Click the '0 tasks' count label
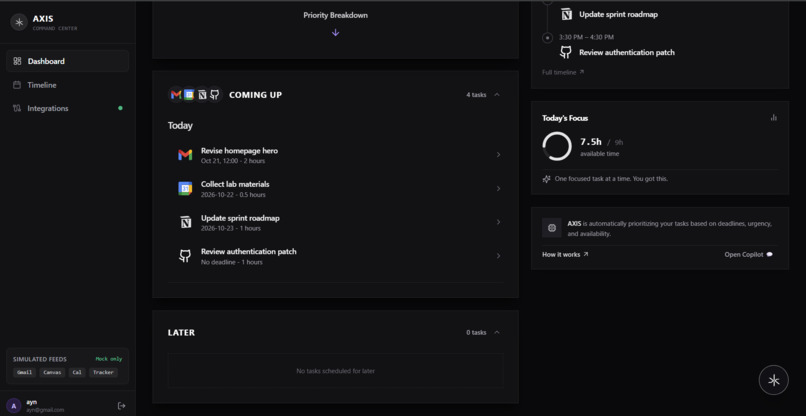The height and width of the screenshot is (416, 806). point(476,333)
